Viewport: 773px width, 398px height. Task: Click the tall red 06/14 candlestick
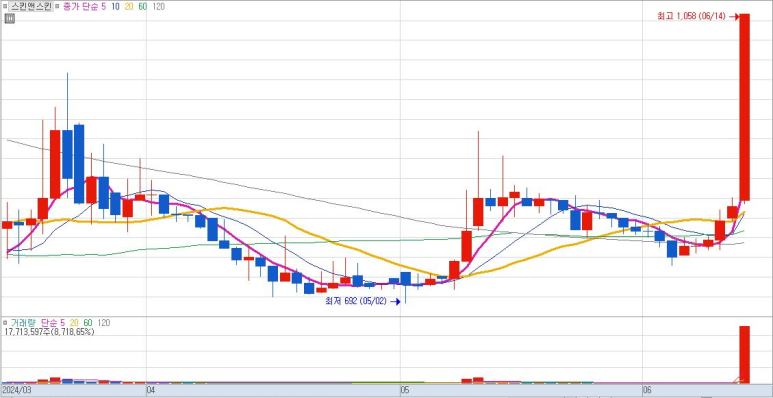coord(744,107)
